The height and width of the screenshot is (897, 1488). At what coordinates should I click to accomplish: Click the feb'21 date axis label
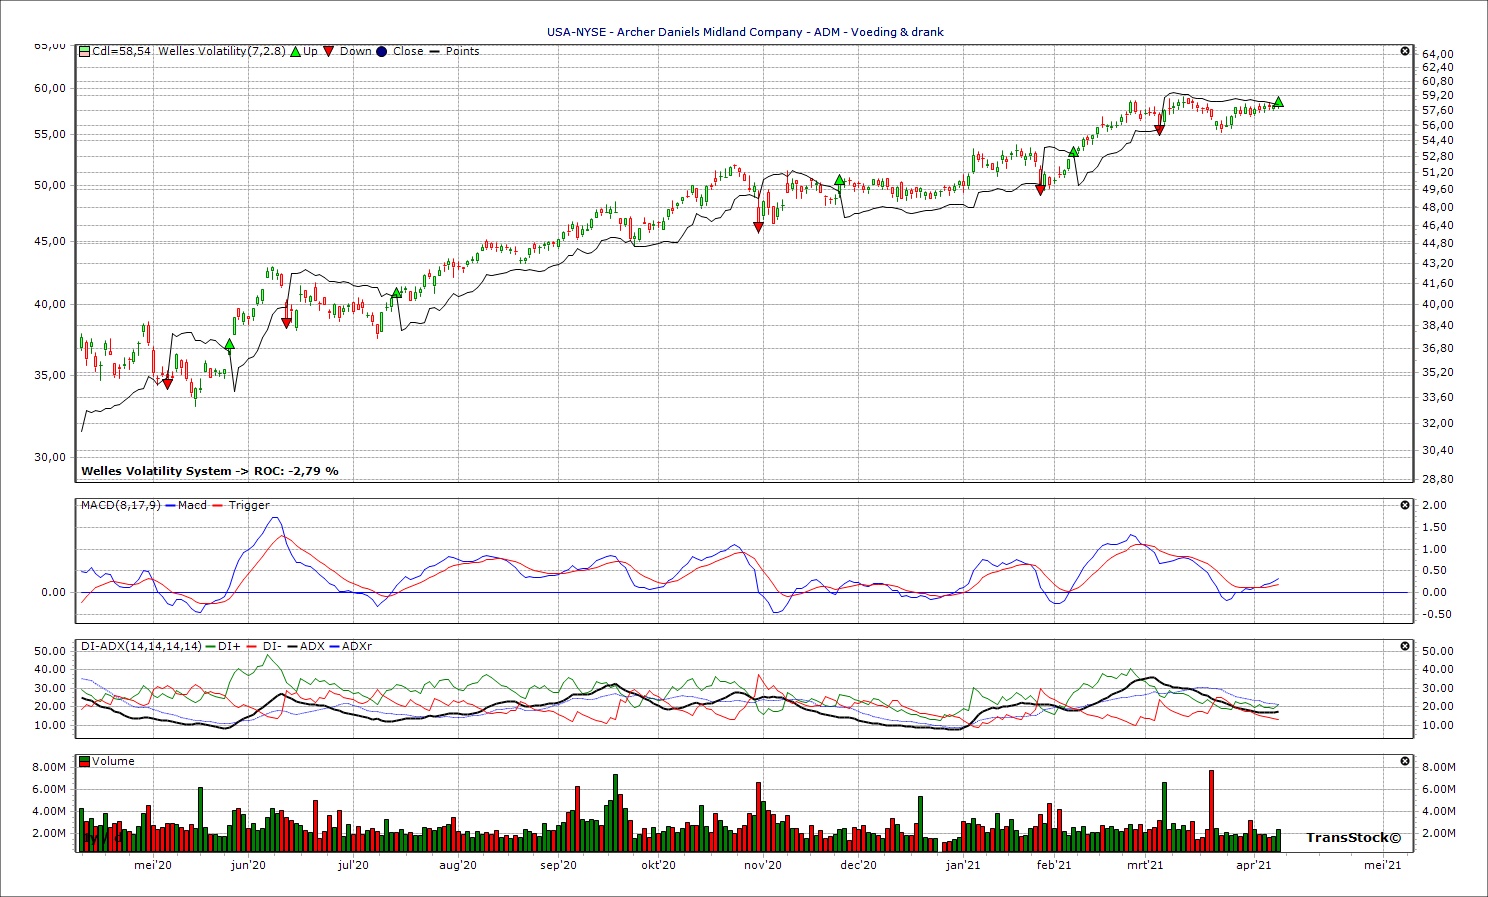[x=1054, y=865]
